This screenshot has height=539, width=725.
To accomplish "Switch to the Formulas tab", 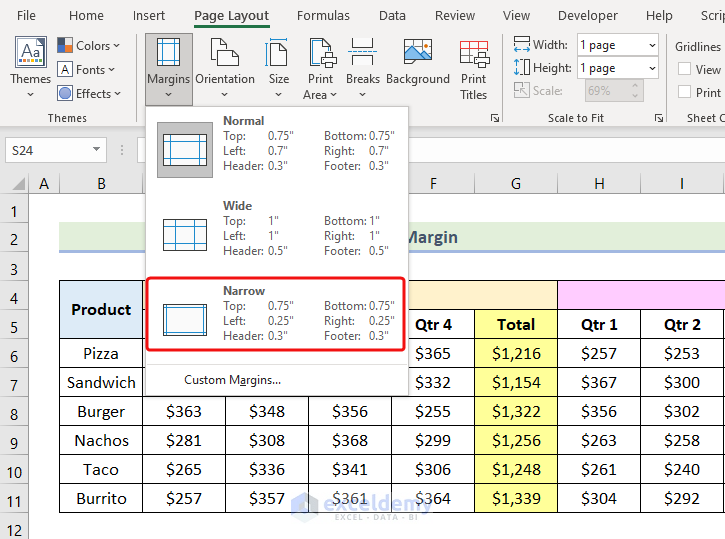I will [323, 16].
